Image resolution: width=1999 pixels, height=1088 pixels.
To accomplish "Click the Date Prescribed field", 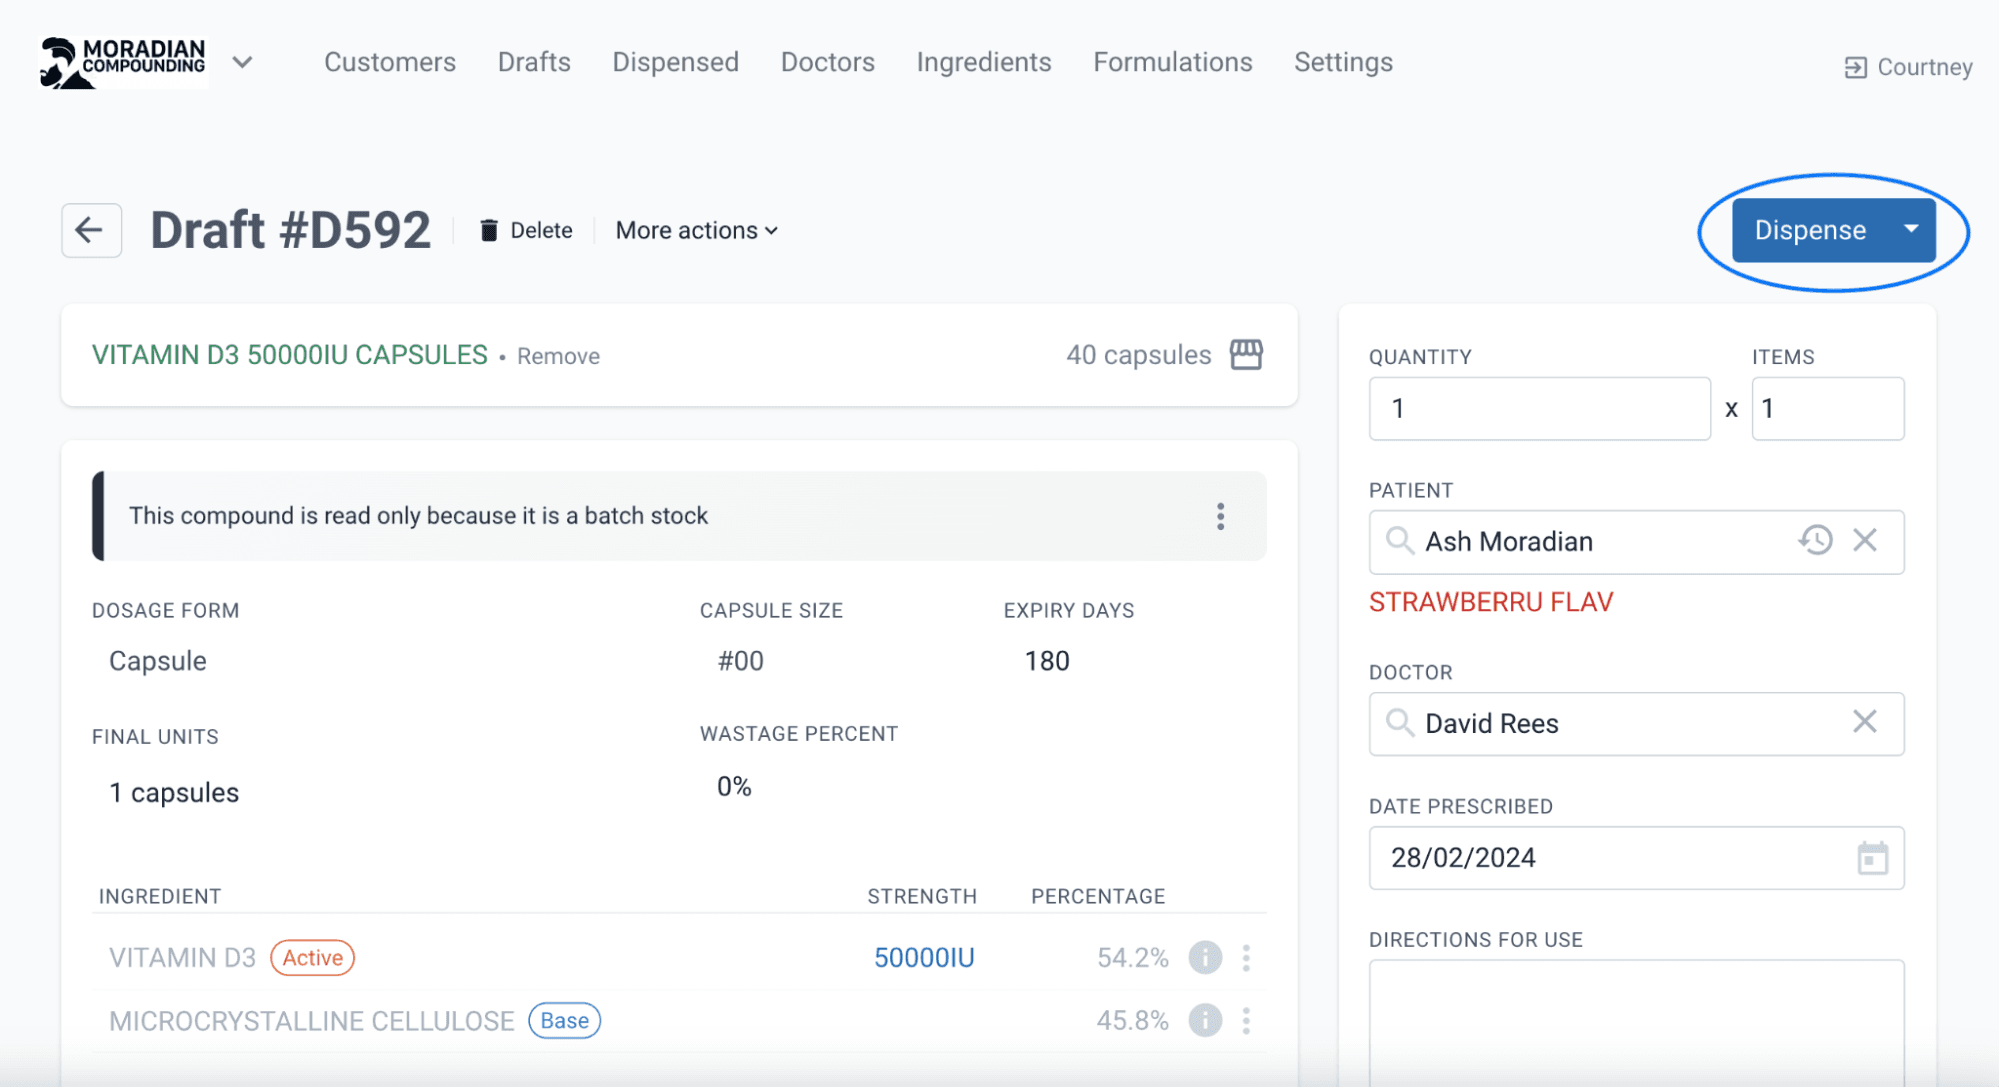I will [1636, 858].
